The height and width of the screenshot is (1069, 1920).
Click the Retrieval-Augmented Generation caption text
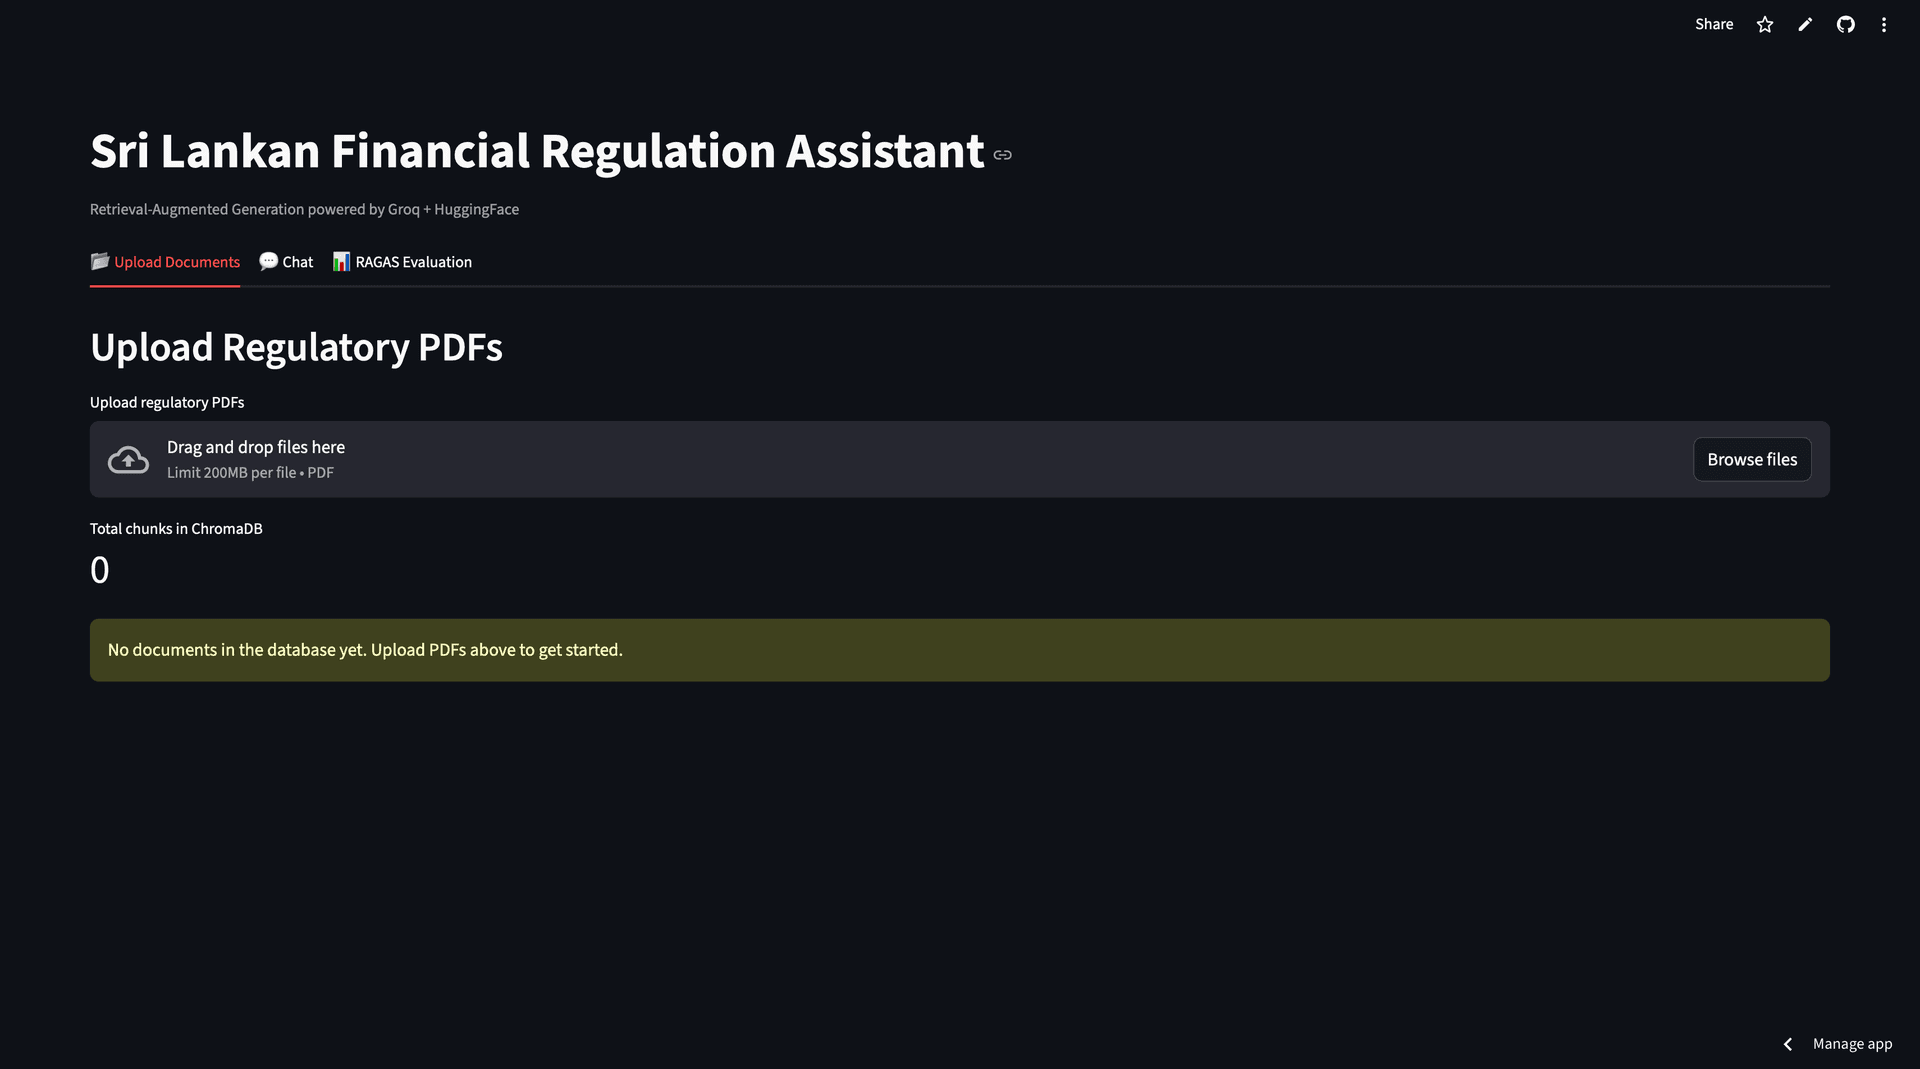(x=304, y=209)
